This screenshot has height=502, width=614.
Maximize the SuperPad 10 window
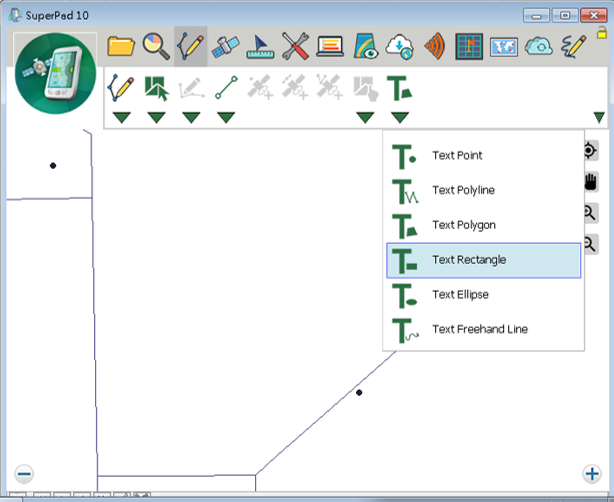565,16
